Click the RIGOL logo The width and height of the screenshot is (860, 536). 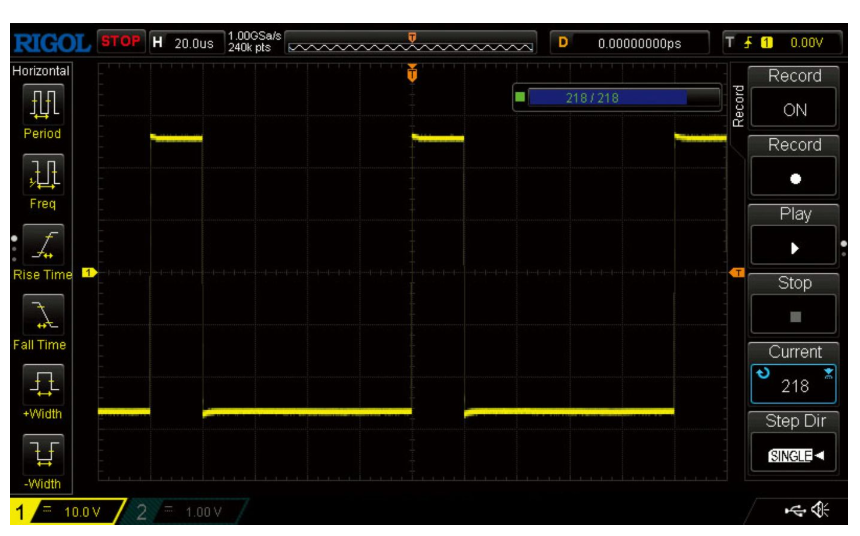pyautogui.click(x=52, y=43)
